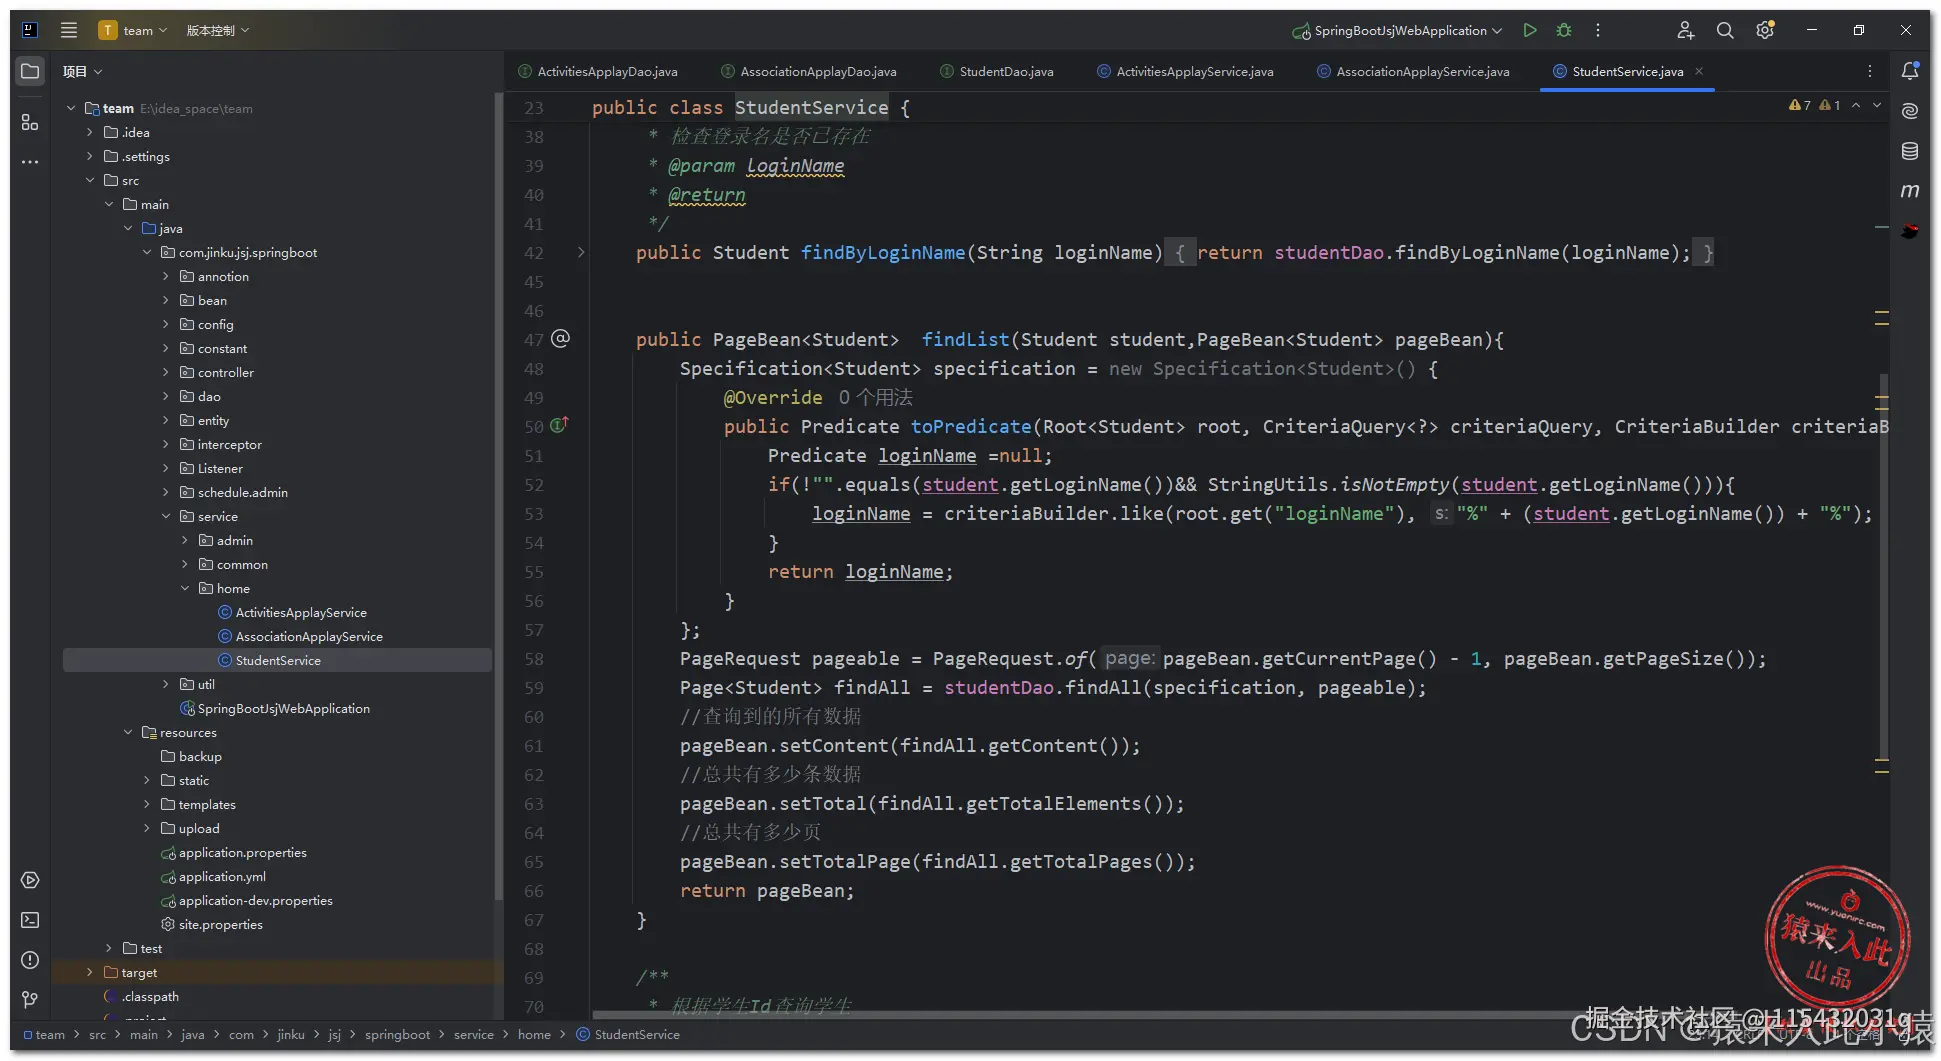Viewport: 1941px width, 1061px height.
Task: Open the team project dropdown
Action: click(133, 30)
